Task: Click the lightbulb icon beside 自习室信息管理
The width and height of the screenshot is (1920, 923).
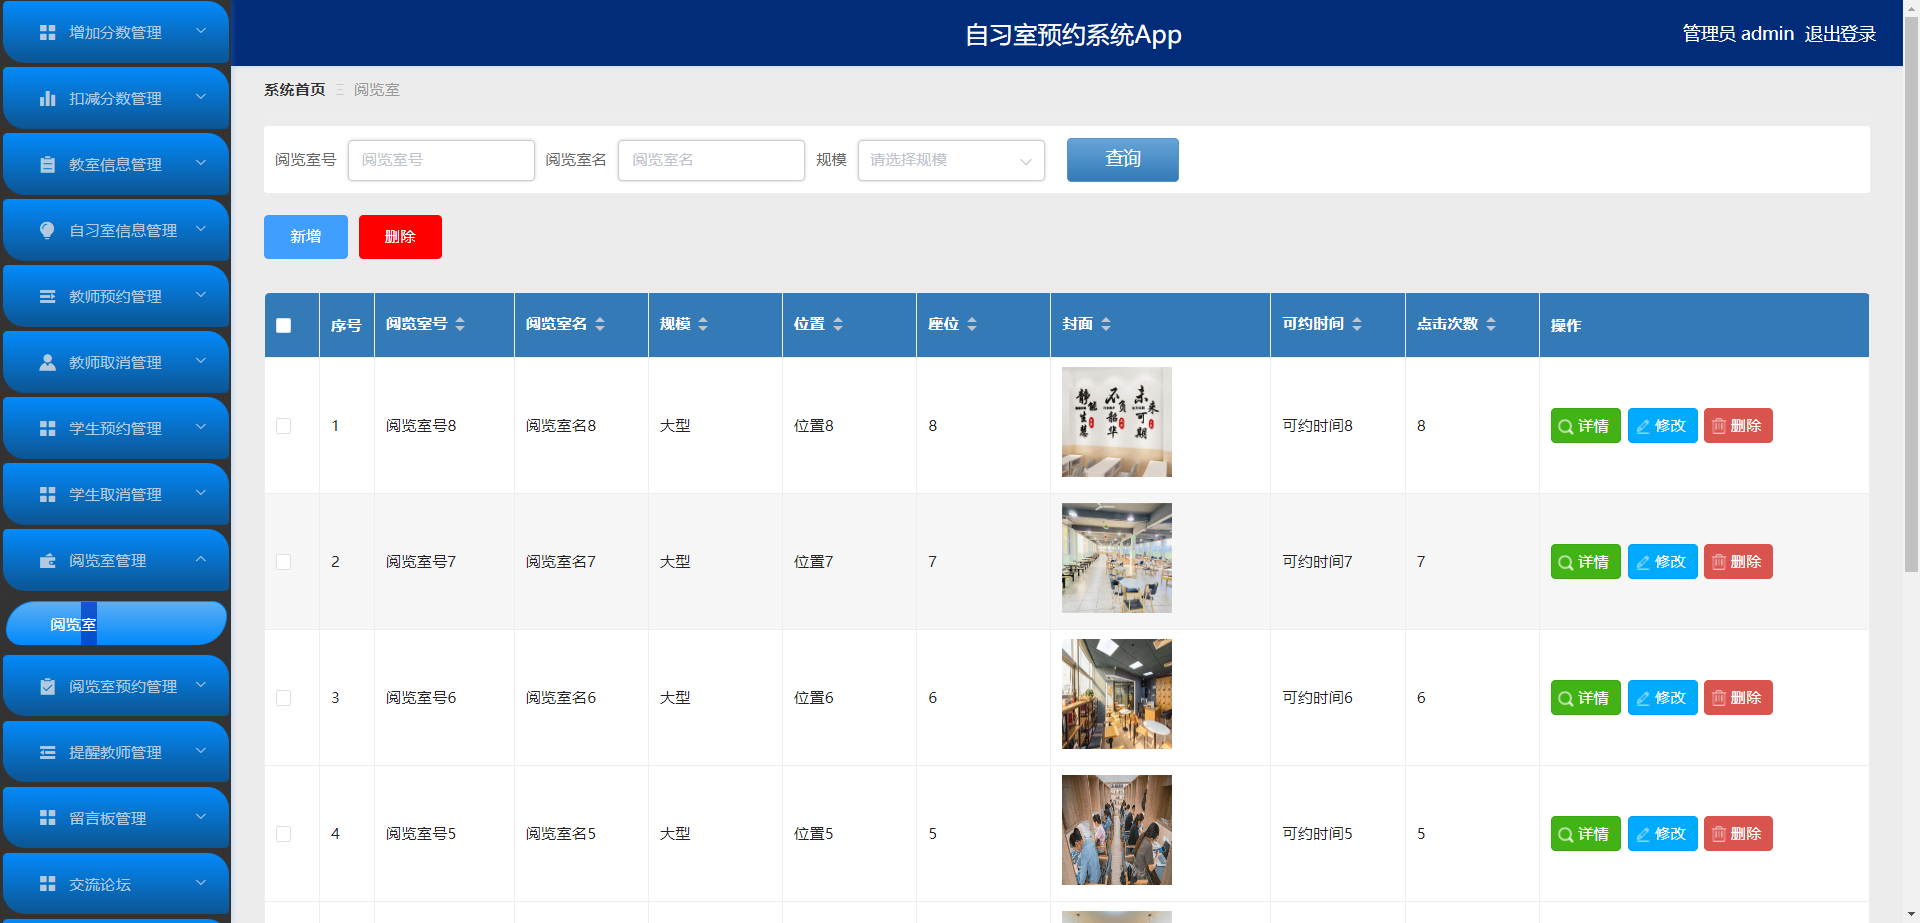Action: click(47, 231)
